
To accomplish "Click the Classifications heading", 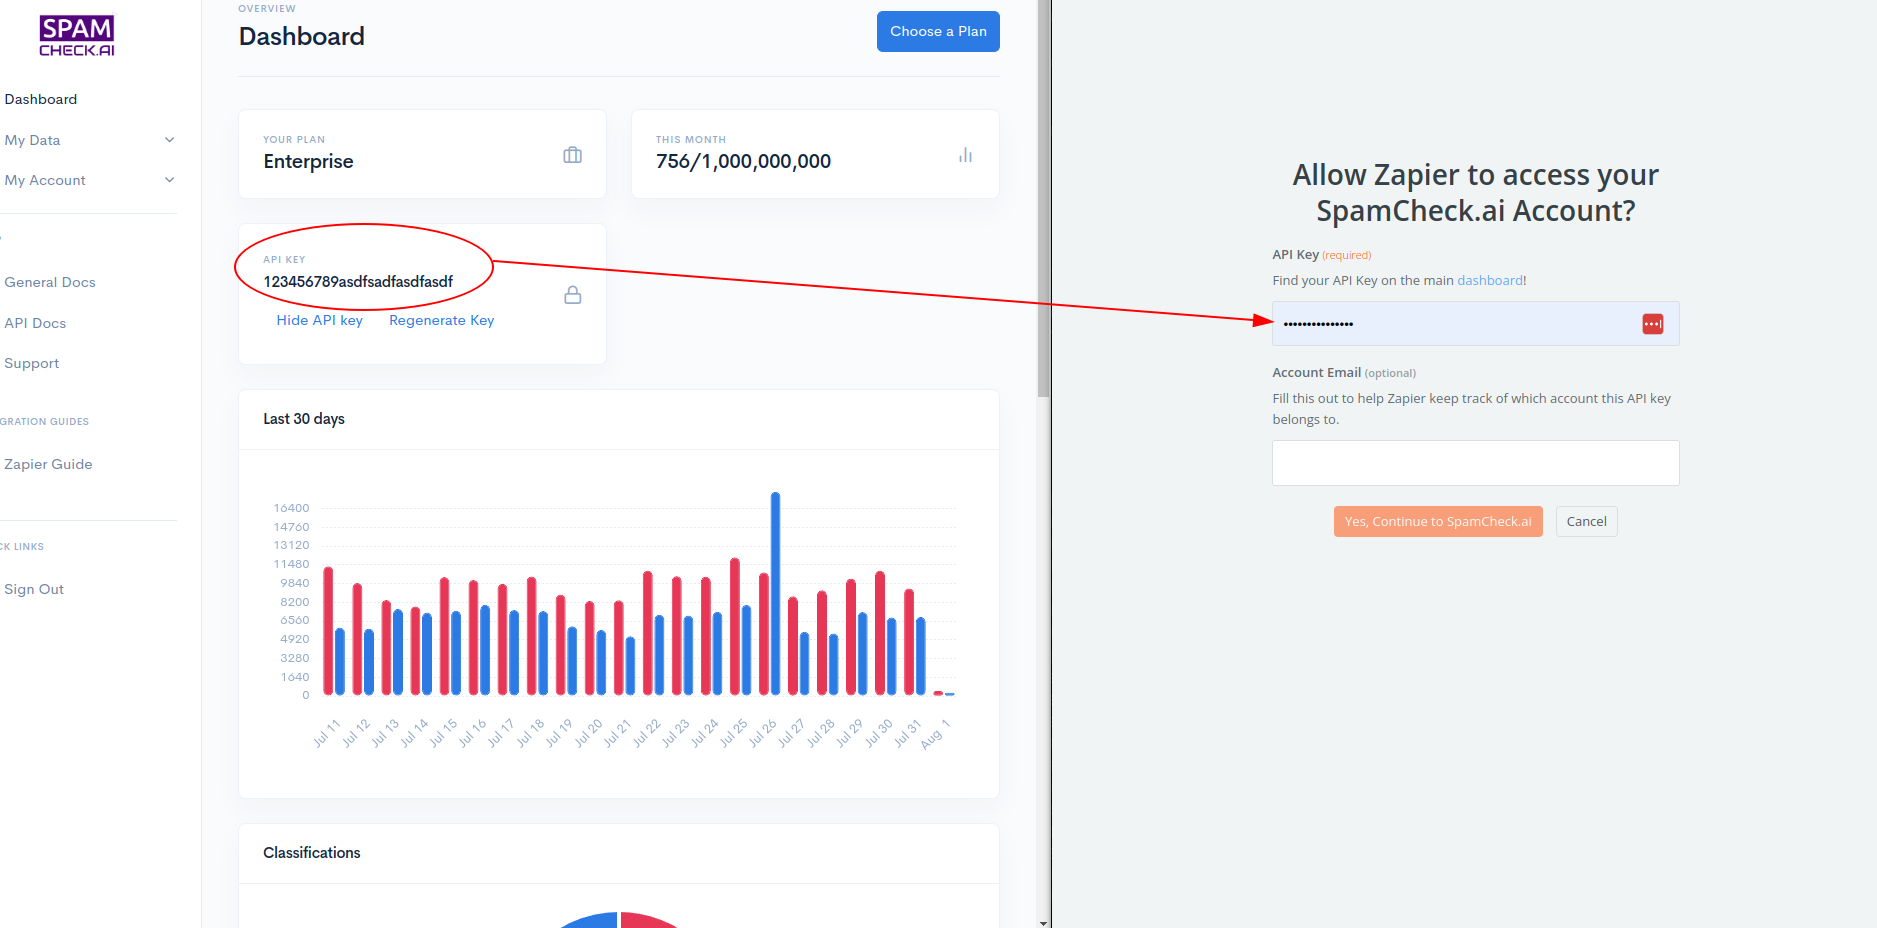I will (312, 853).
